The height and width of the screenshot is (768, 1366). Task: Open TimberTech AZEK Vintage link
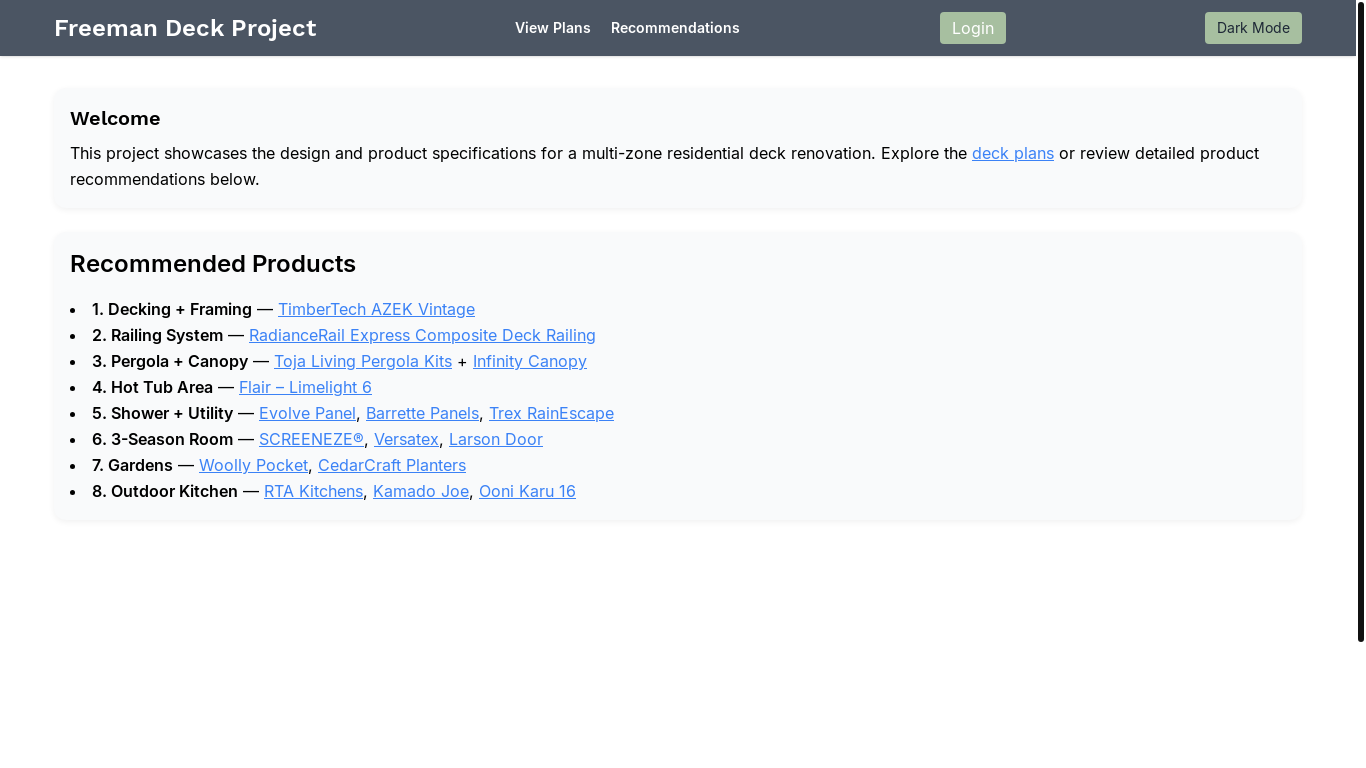coord(376,309)
